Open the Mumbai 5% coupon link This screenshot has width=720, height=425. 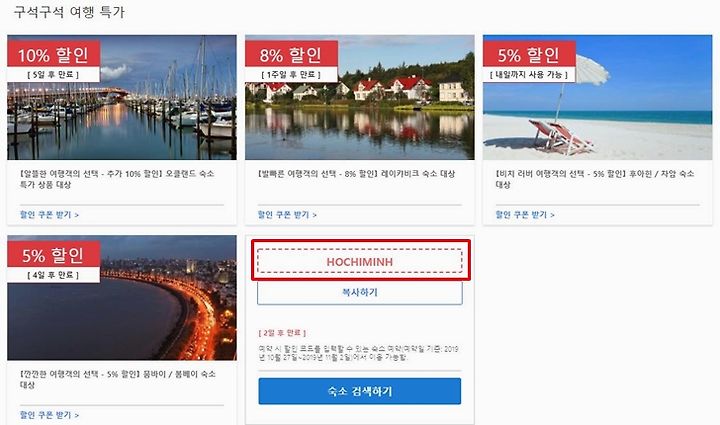click(x=49, y=415)
